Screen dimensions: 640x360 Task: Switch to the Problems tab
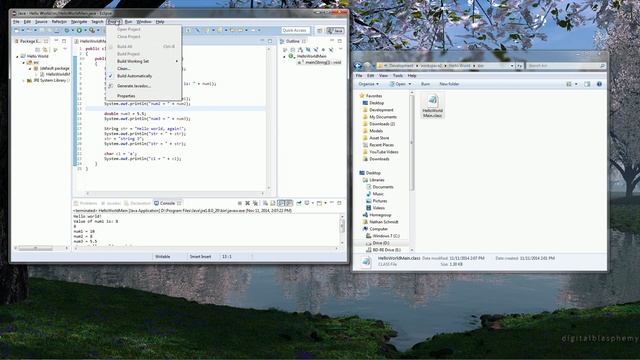(x=86, y=203)
